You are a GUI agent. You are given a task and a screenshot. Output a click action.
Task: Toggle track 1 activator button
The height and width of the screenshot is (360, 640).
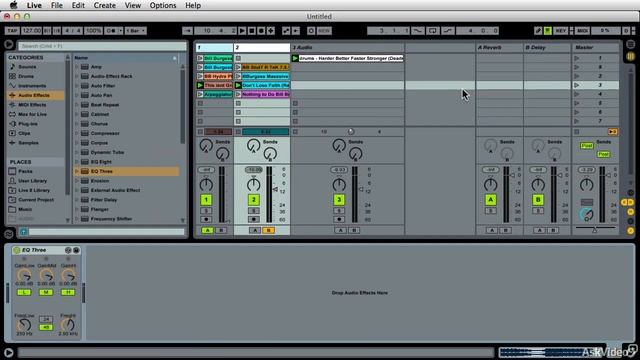[206, 200]
